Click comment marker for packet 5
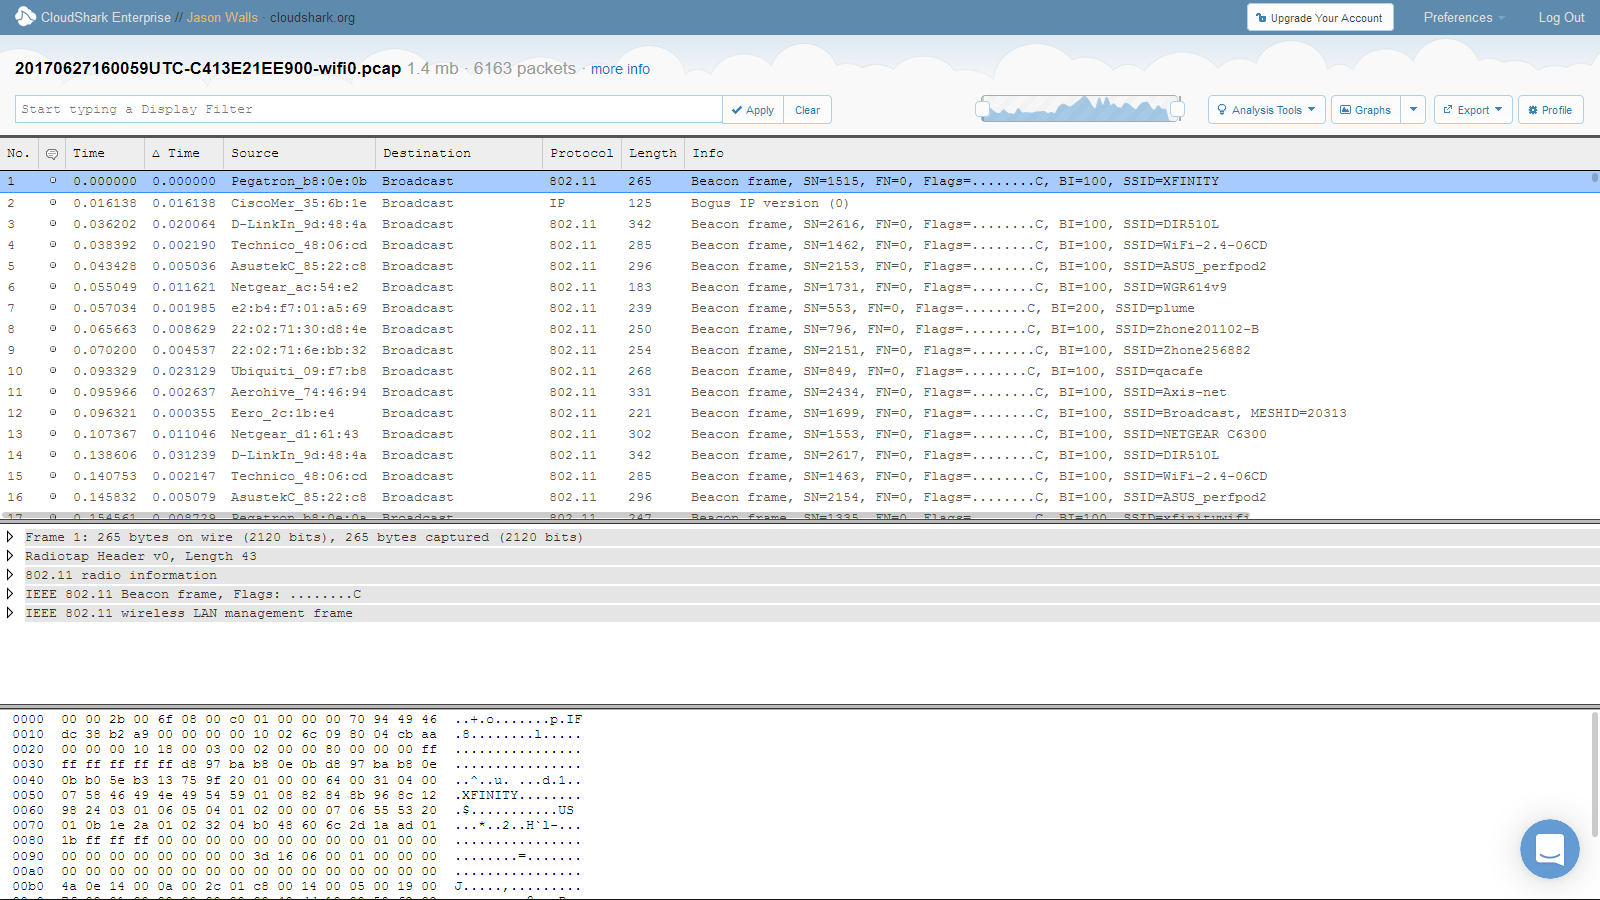1600x900 pixels. pyautogui.click(x=53, y=266)
